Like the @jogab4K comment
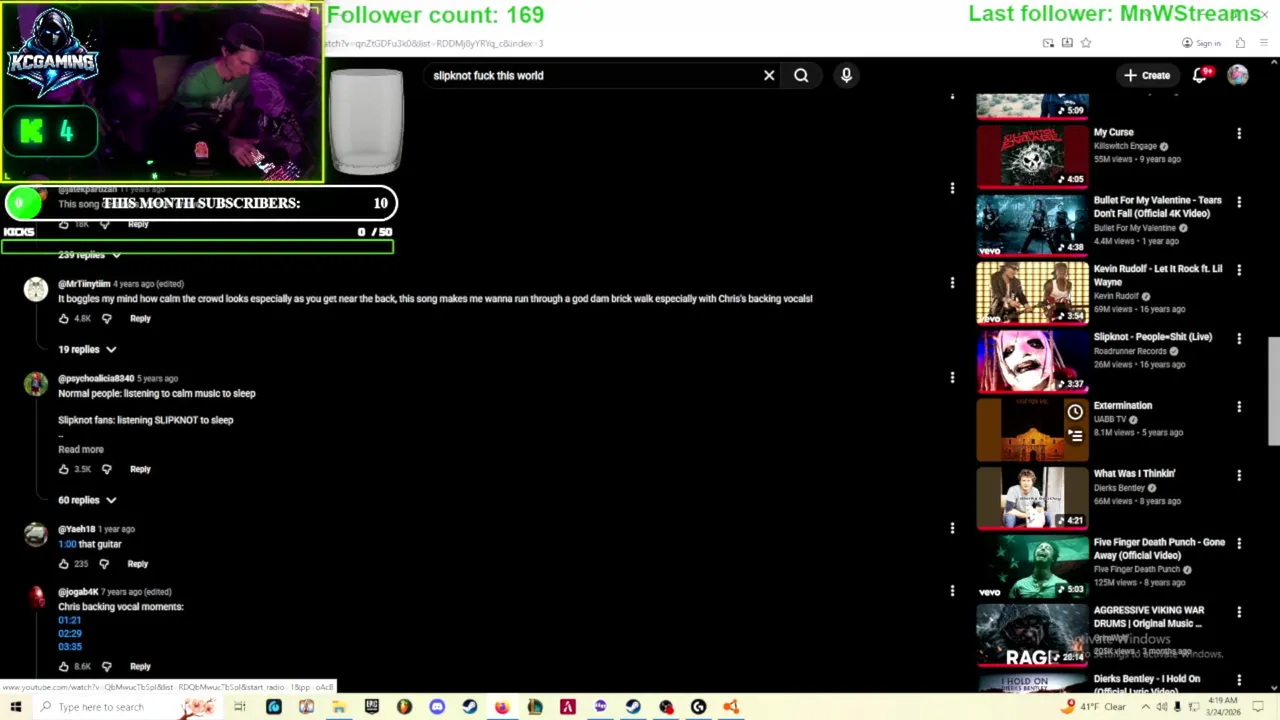This screenshot has height=720, width=1280. click(64, 666)
